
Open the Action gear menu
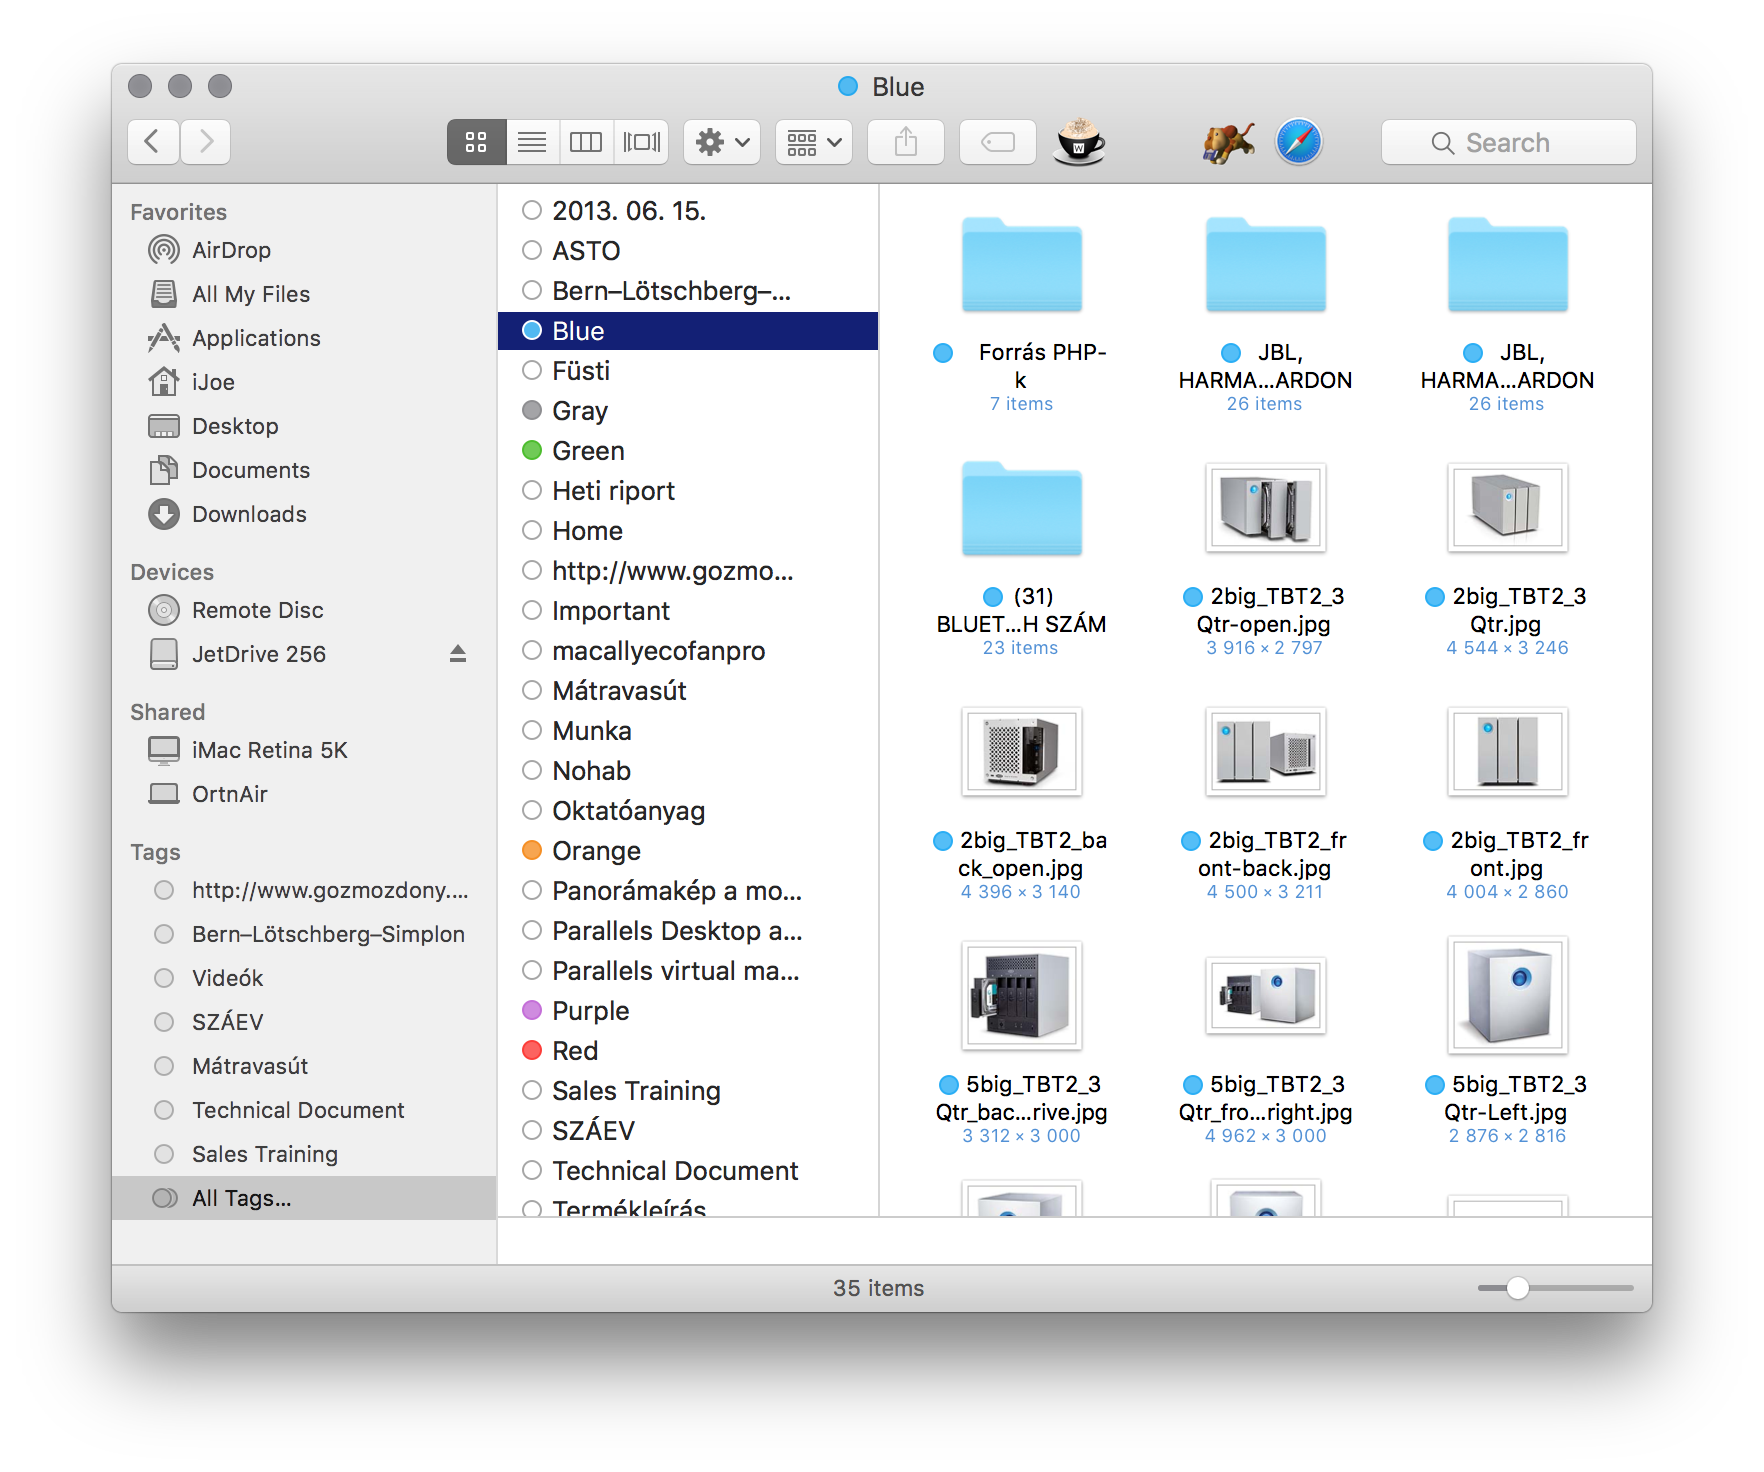point(722,142)
